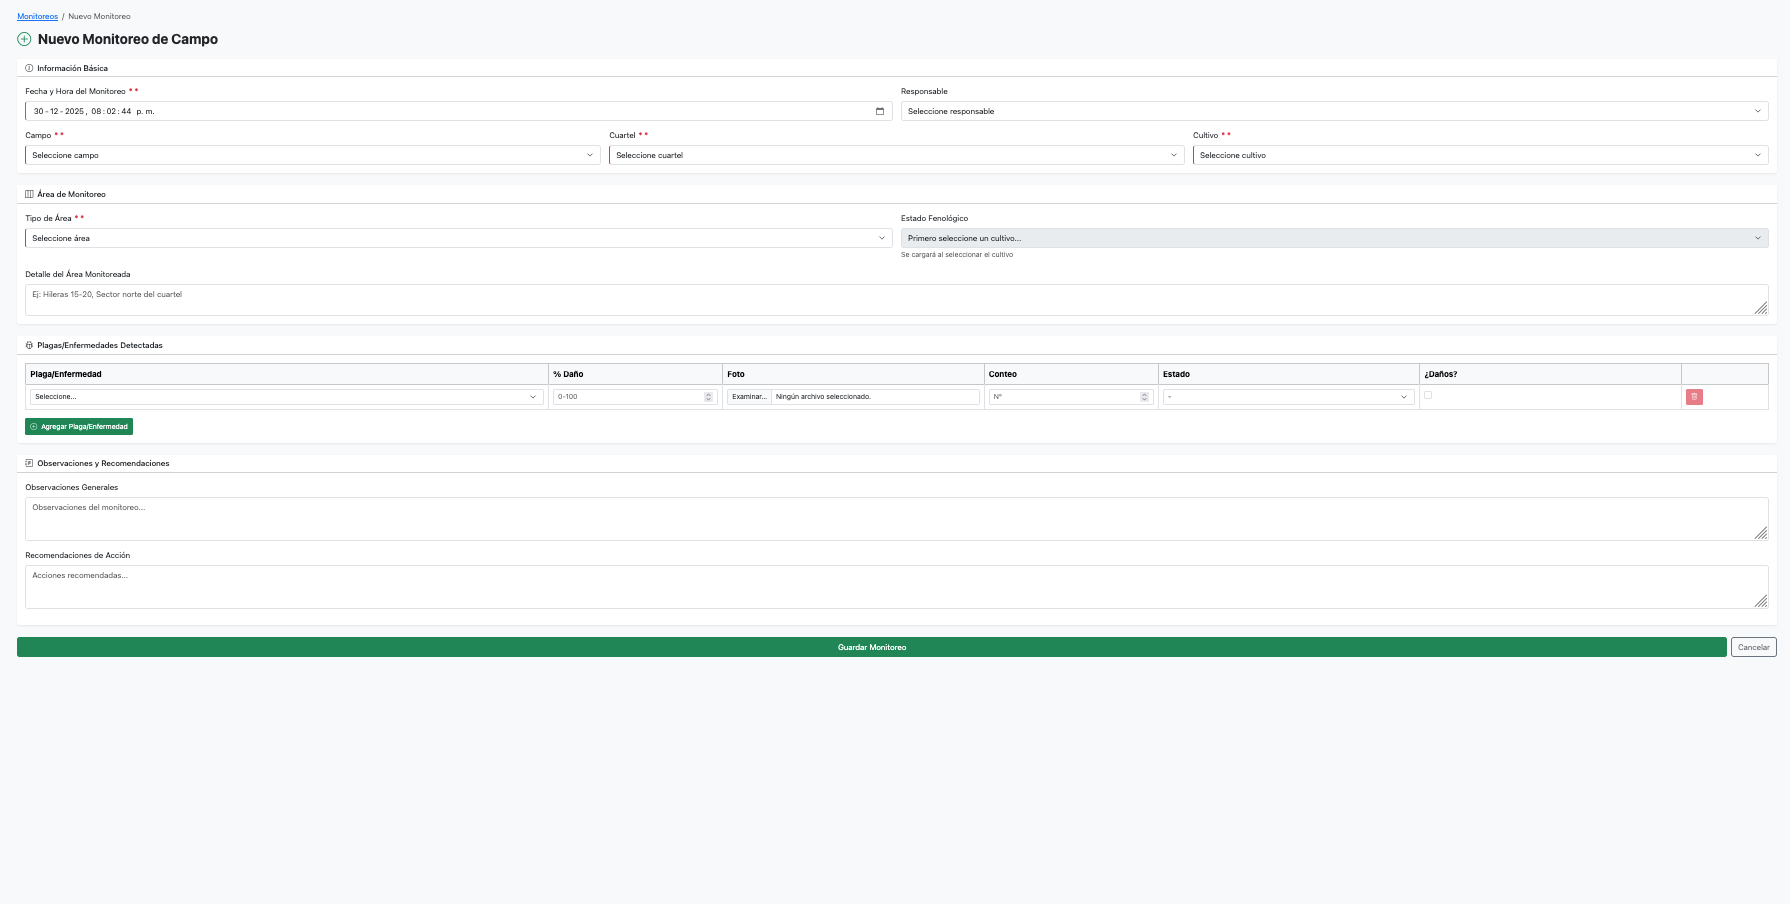
Task: Click the plus icon beside page title
Action: point(24,39)
